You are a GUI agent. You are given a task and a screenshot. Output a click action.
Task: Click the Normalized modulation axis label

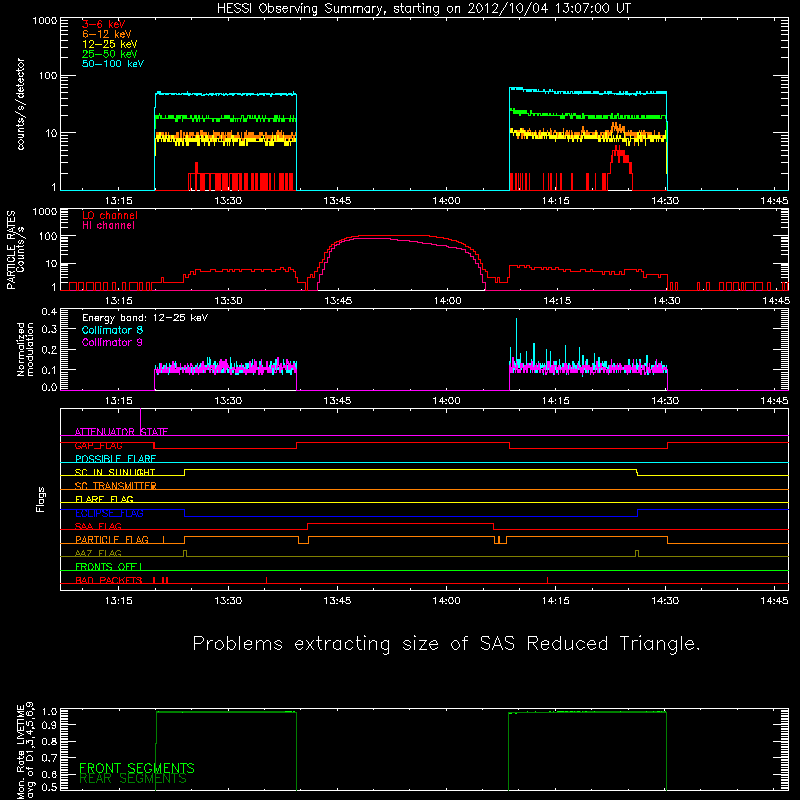26,349
